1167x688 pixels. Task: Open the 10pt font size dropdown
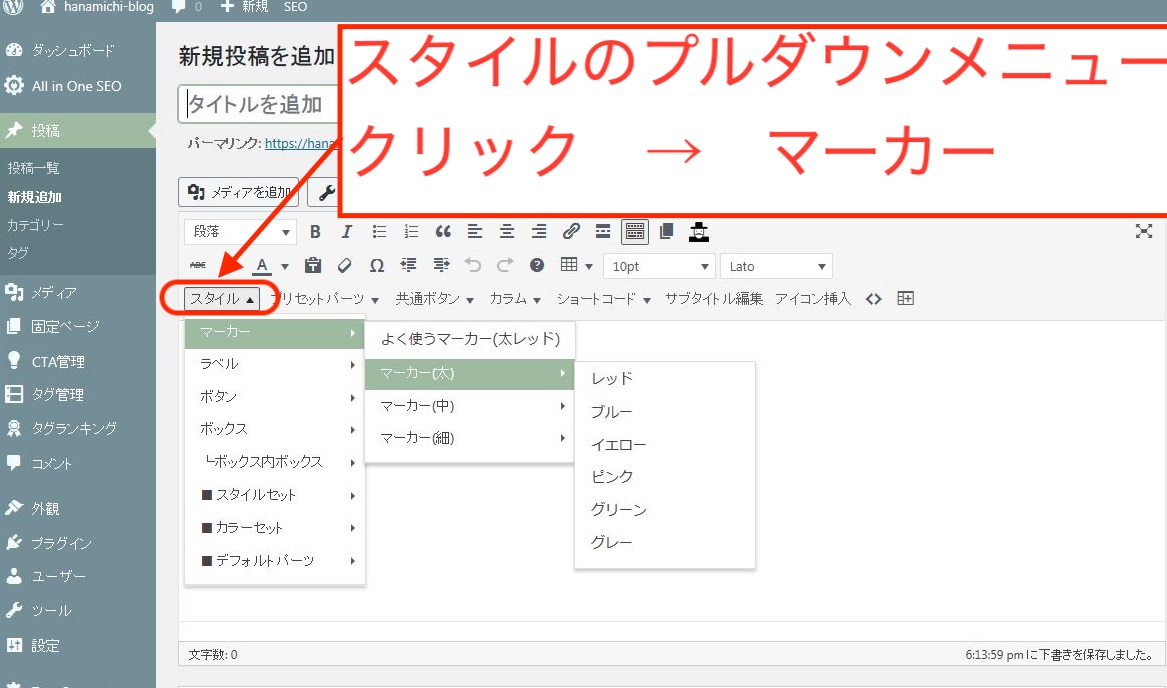point(658,267)
